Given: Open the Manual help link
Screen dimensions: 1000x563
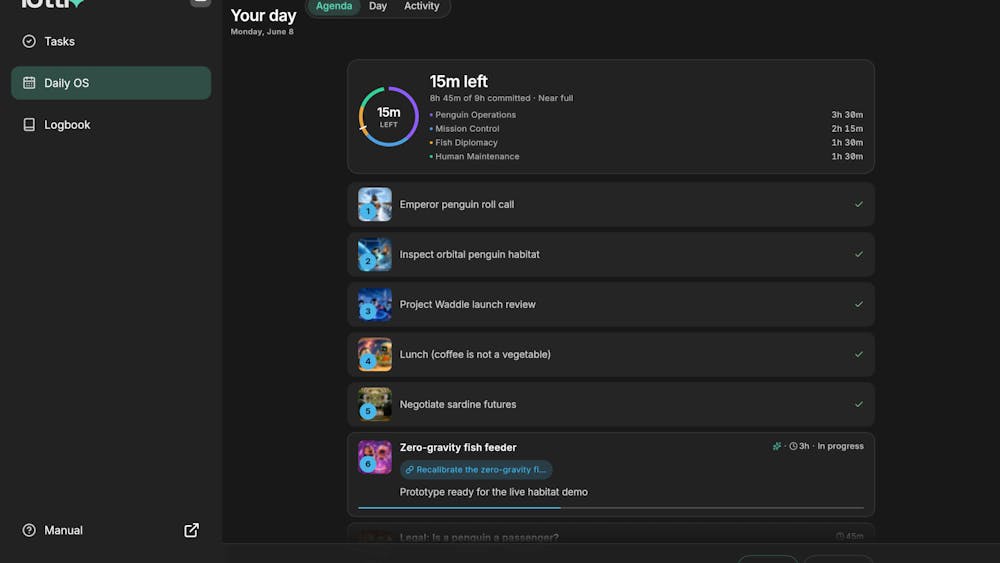Looking at the screenshot, I should (x=111, y=530).
